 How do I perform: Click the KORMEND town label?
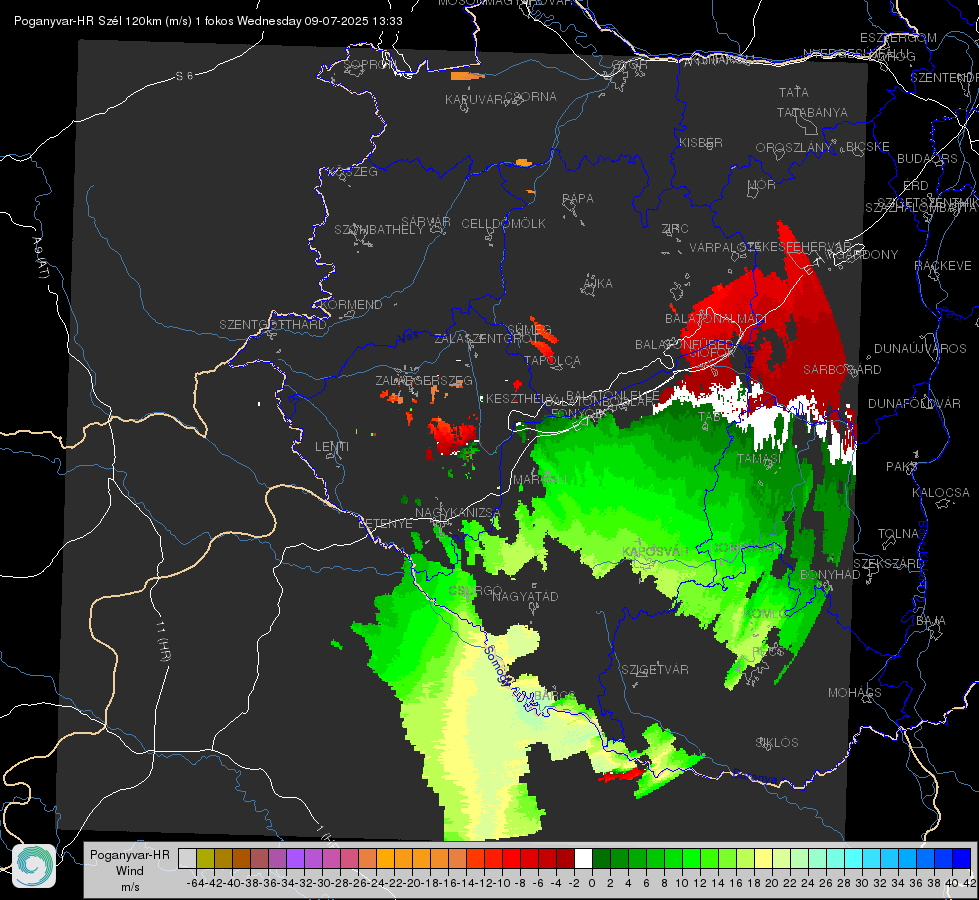click(x=350, y=304)
